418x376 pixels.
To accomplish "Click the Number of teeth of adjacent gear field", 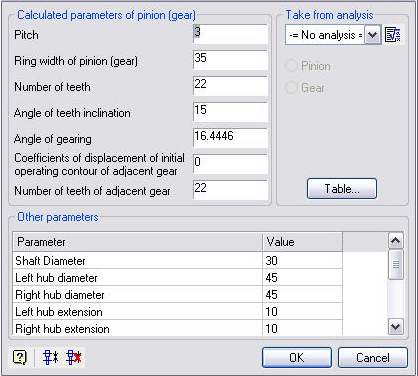I will [x=230, y=190].
